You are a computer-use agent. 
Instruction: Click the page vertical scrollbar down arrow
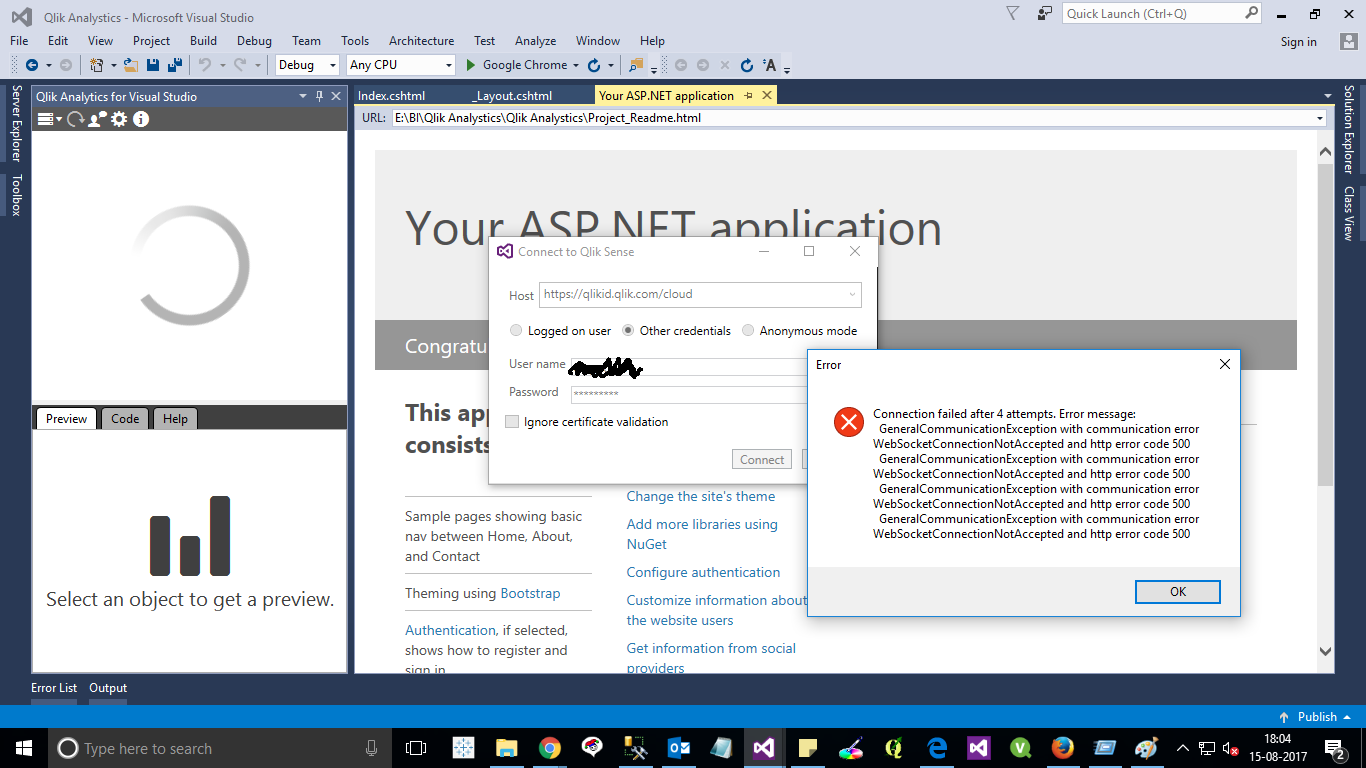[x=1326, y=651]
